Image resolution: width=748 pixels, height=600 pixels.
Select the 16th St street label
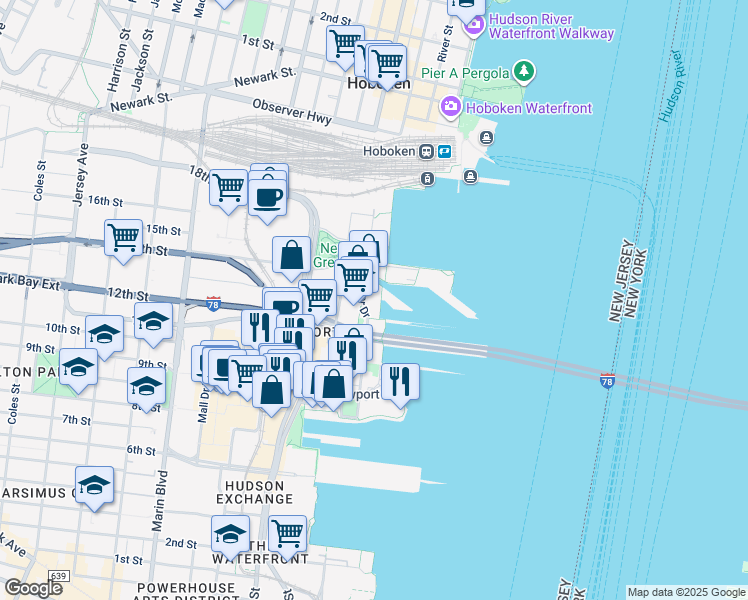[x=105, y=201]
